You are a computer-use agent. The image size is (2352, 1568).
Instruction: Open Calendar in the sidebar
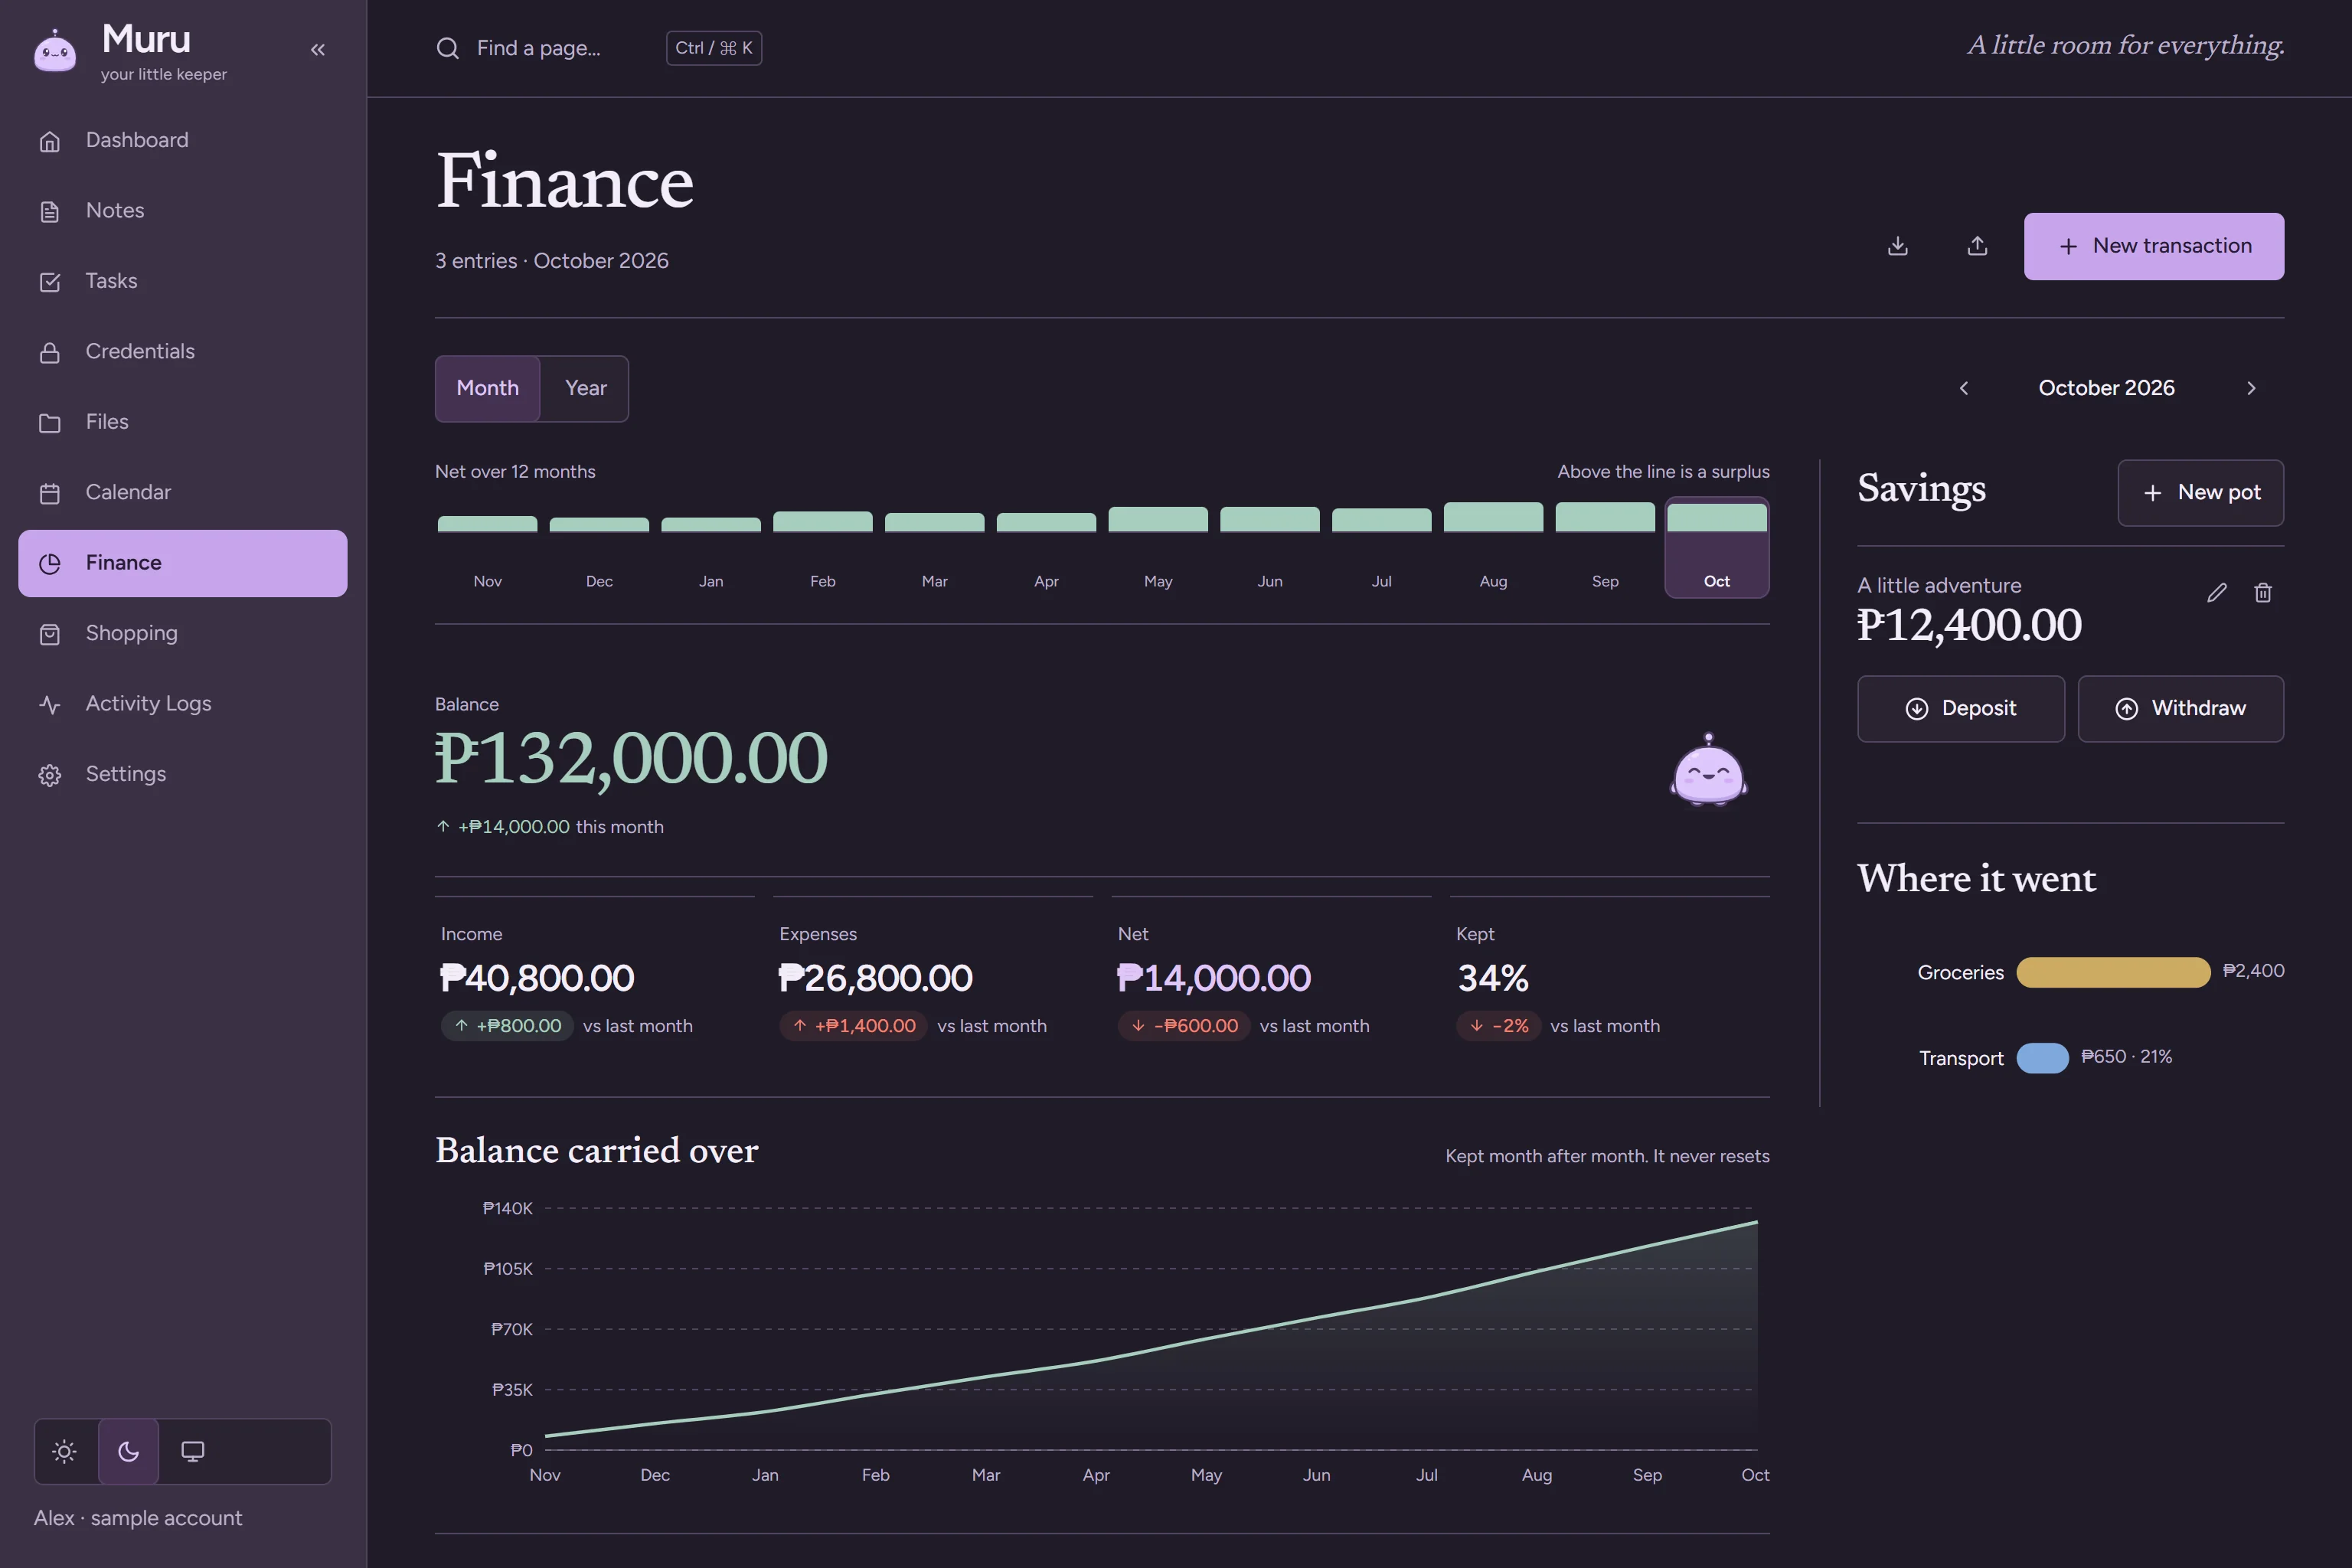click(x=183, y=493)
